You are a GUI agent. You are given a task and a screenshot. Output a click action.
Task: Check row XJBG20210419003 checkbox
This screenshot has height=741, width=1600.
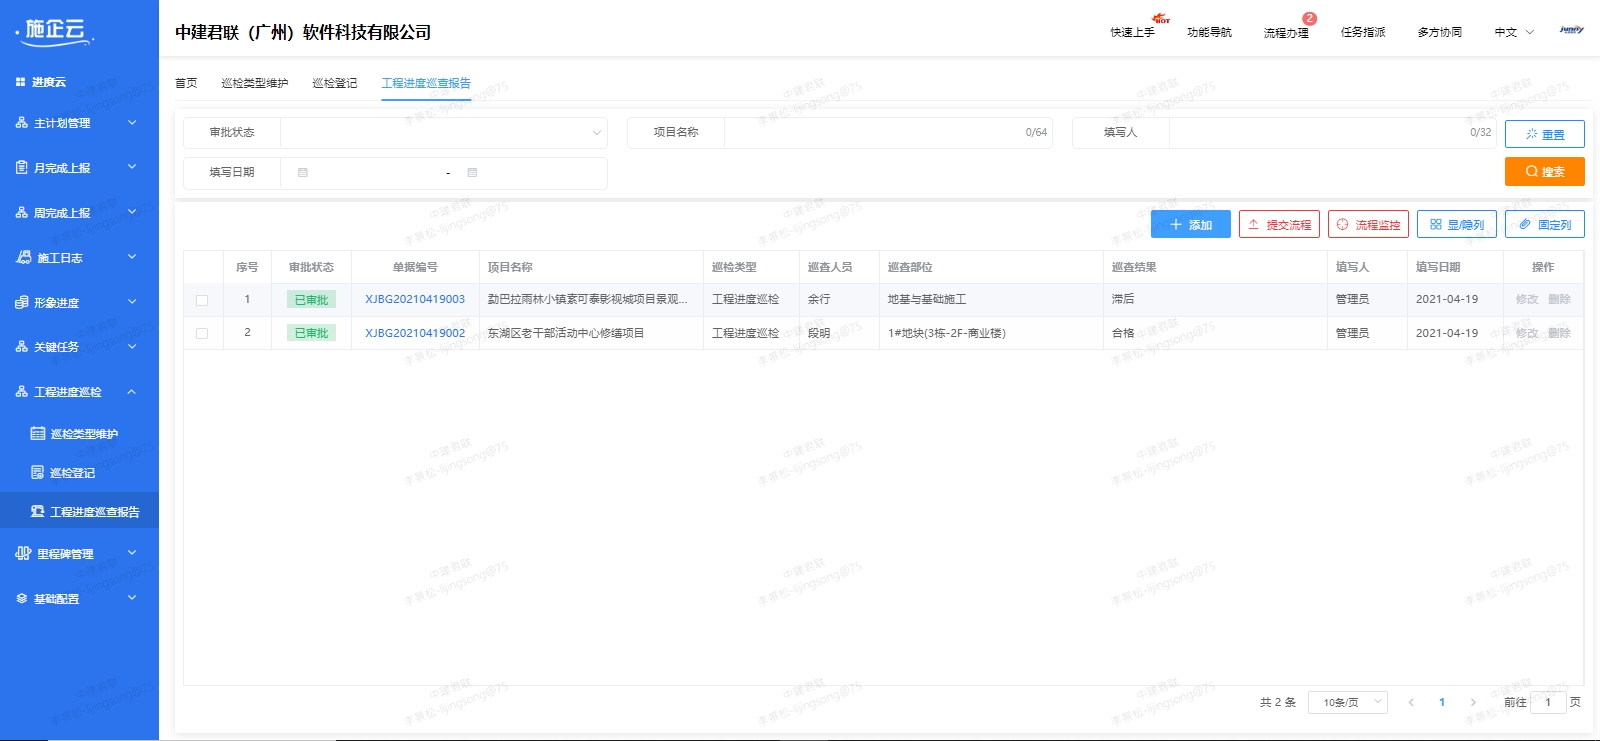click(x=202, y=300)
